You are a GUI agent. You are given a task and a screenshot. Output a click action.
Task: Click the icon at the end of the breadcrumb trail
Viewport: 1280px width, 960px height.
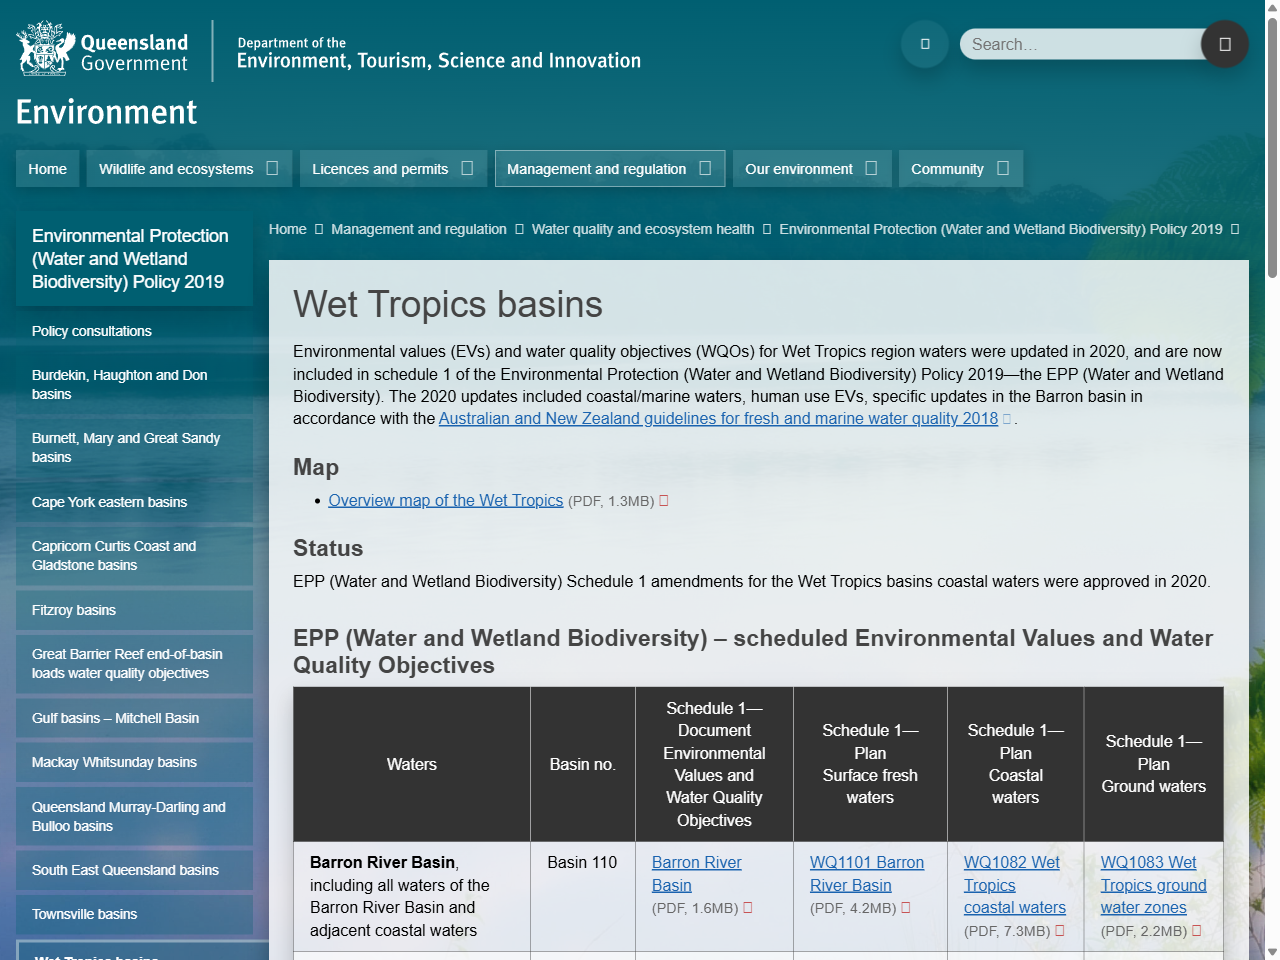click(1237, 229)
